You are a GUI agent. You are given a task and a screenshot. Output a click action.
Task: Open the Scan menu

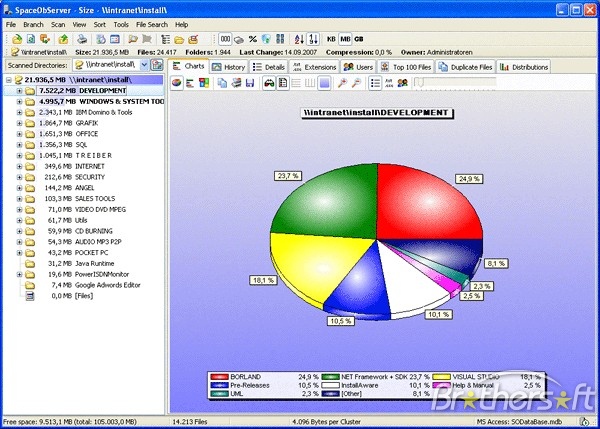point(58,24)
